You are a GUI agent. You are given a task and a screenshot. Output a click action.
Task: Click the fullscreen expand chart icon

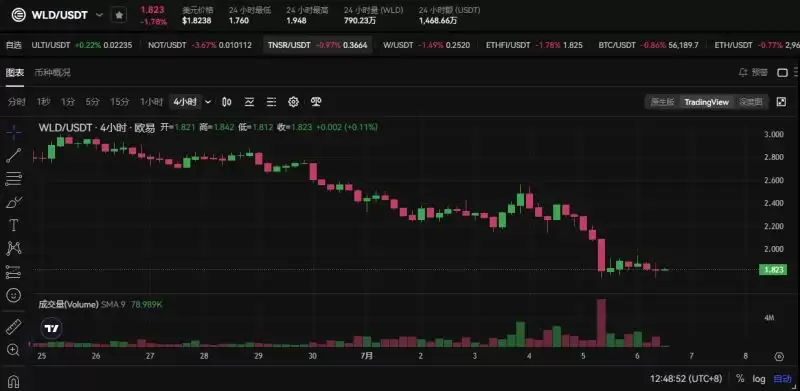[781, 102]
